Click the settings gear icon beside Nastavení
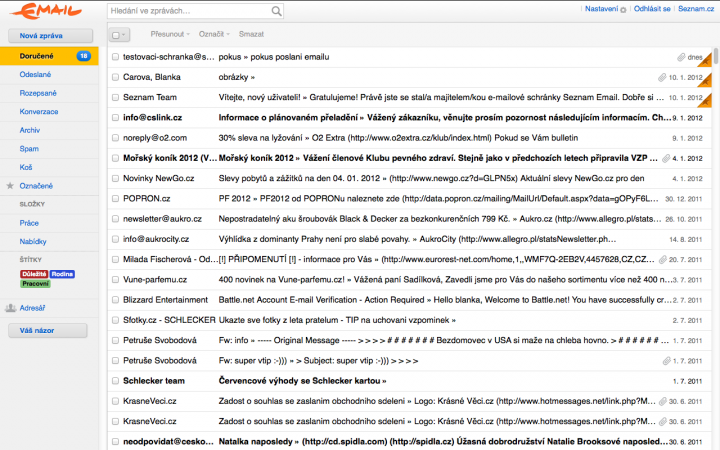Viewport: 720px width, 450px height. (623, 10)
